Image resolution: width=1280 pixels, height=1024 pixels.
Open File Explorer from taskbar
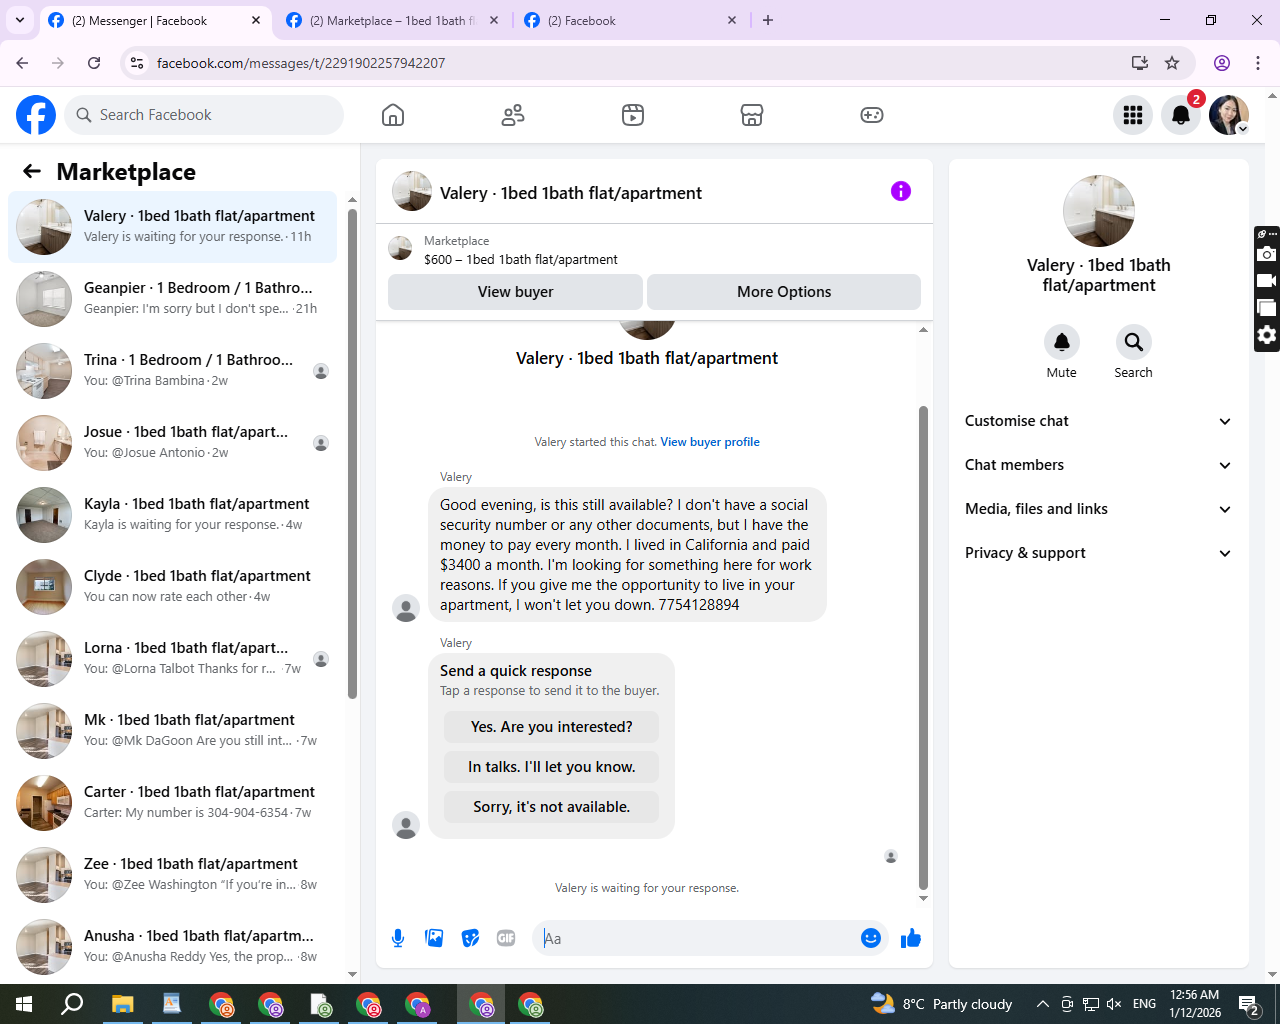pyautogui.click(x=122, y=1004)
